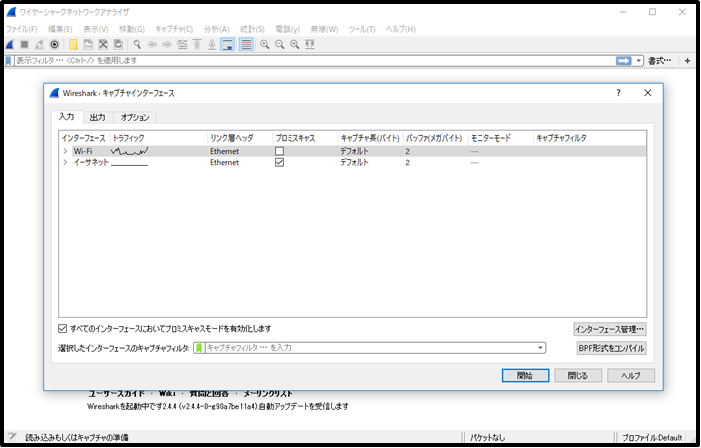Toggle auto-scroll during live capture icon
701x448 pixels.
click(228, 44)
